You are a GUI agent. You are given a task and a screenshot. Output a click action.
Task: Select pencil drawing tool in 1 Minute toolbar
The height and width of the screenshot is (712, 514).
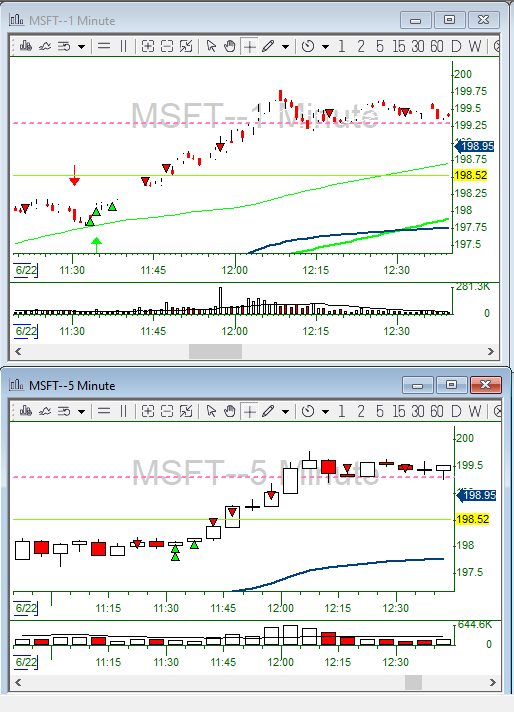point(268,46)
